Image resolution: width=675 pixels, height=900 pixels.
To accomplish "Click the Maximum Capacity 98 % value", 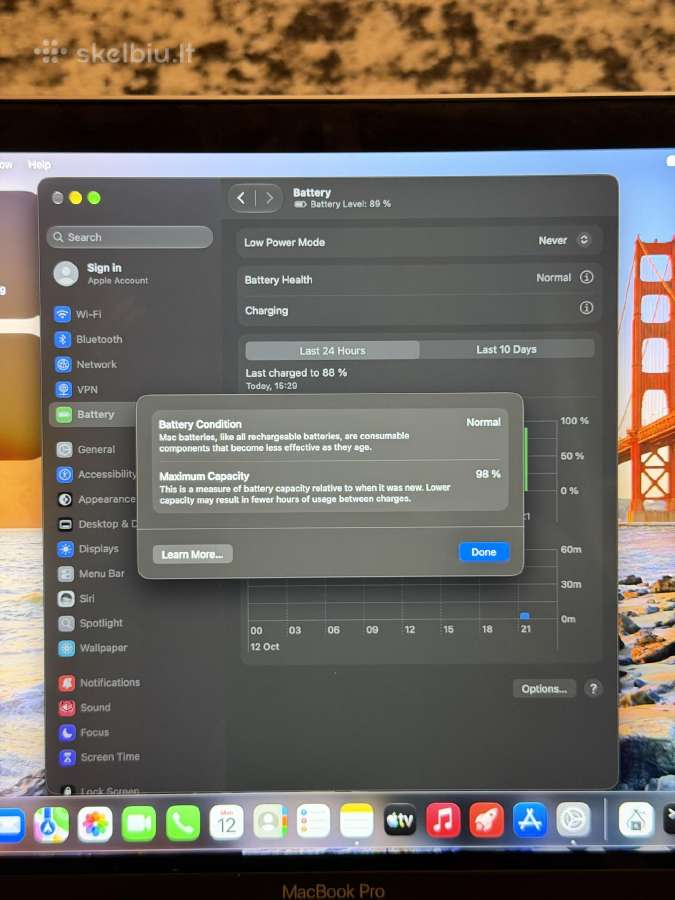I will (488, 474).
